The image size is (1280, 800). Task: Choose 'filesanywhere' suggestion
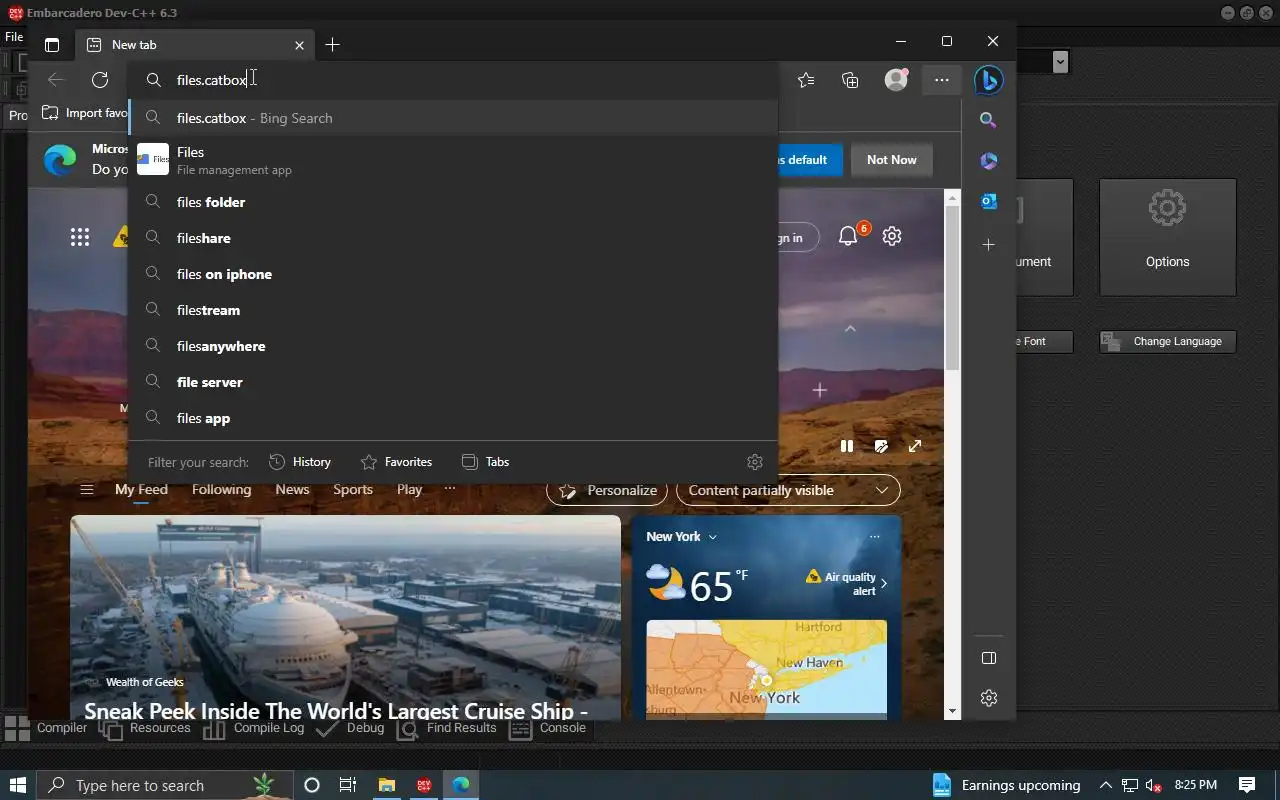[453, 346]
